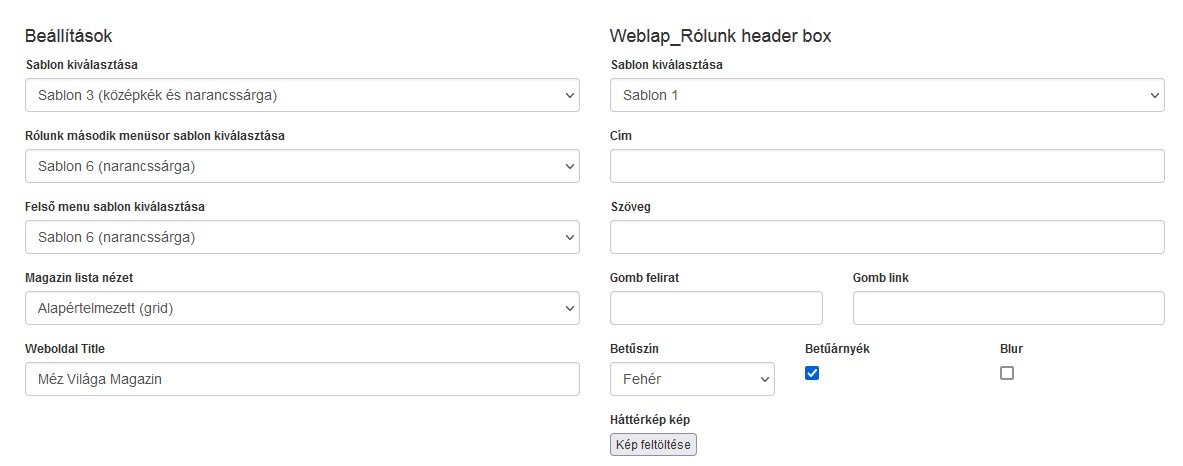Image resolution: width=1183 pixels, height=466 pixels.
Task: Click the Betűárnyék label text
Action: tap(837, 348)
